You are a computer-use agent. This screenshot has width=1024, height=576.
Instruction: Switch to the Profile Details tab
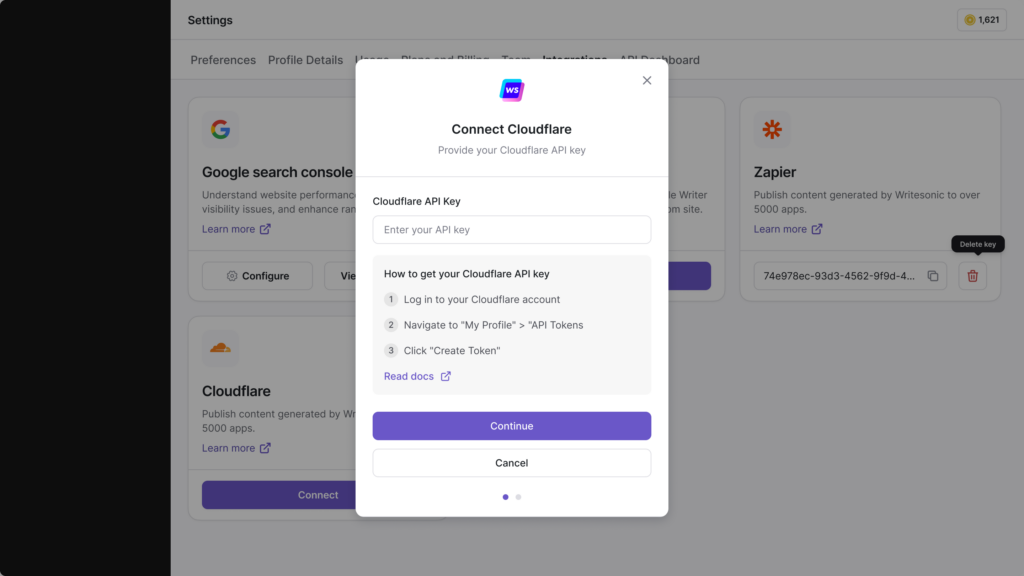pos(305,60)
